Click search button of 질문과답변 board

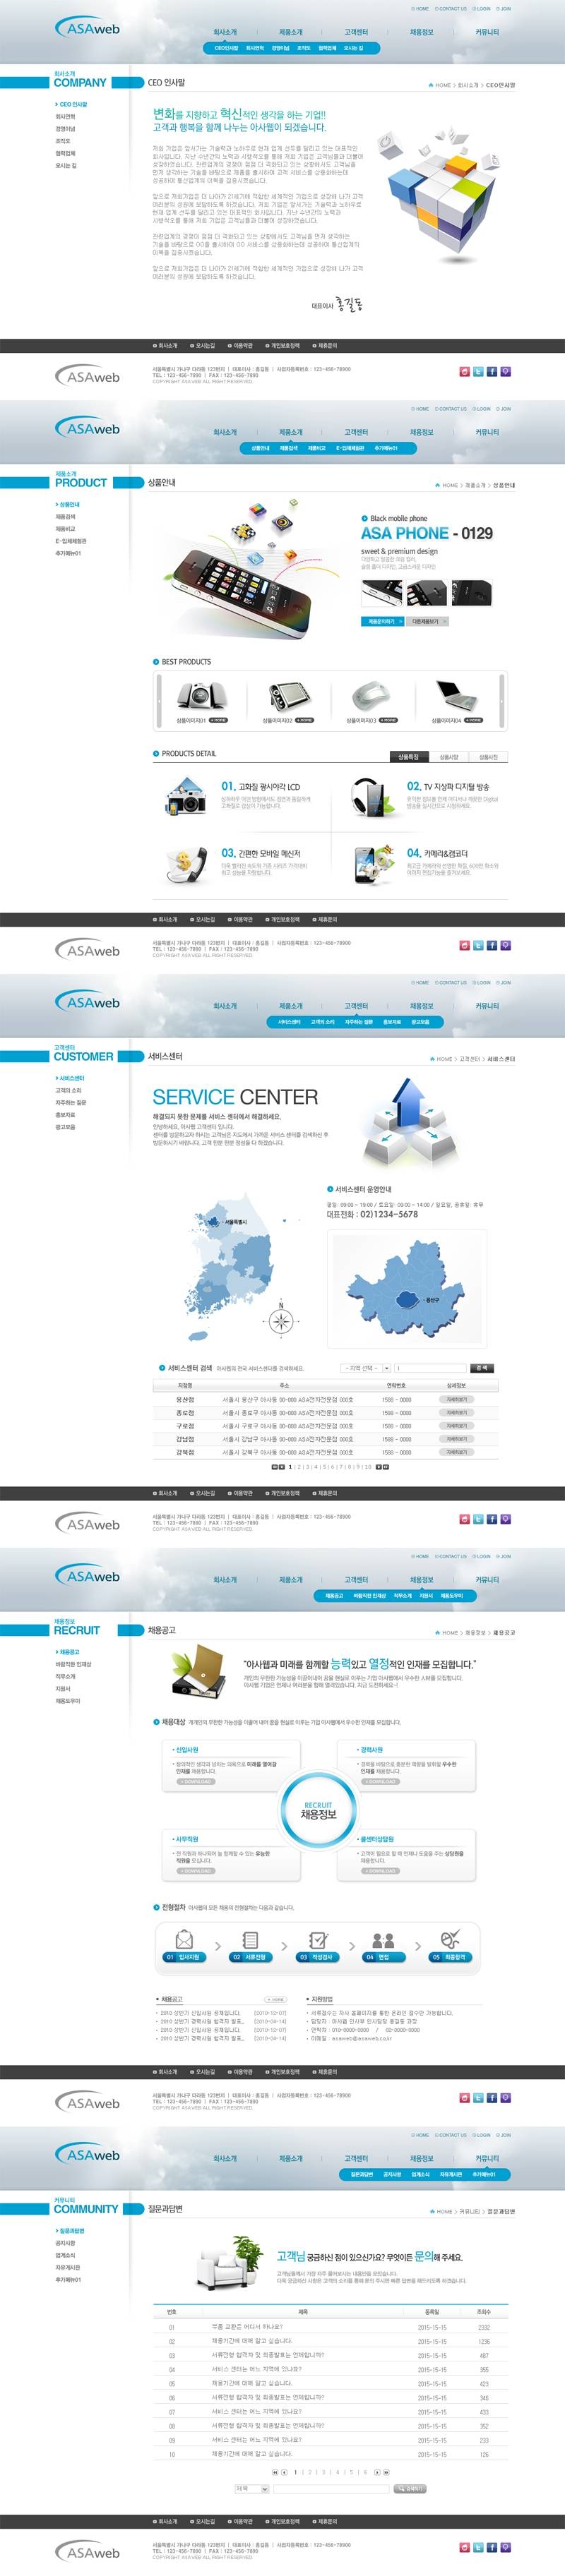(x=411, y=2490)
